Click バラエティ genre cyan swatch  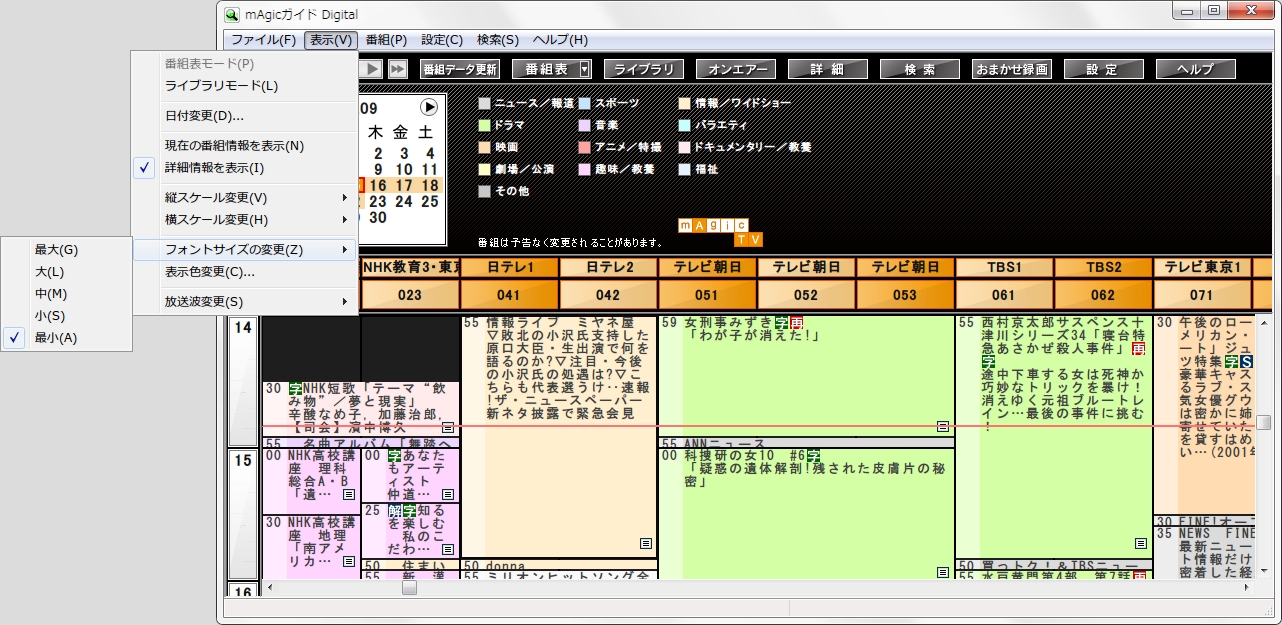685,125
